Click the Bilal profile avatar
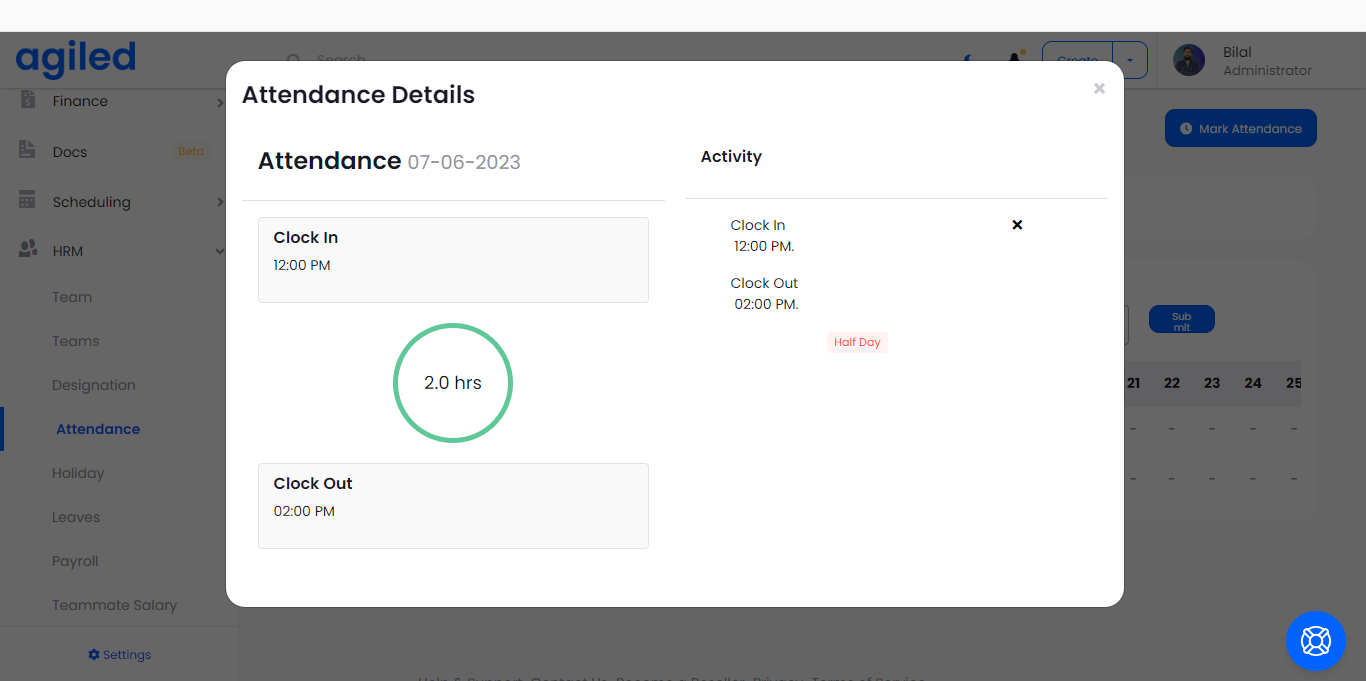Screen dimensions: 1366x681 [1189, 60]
